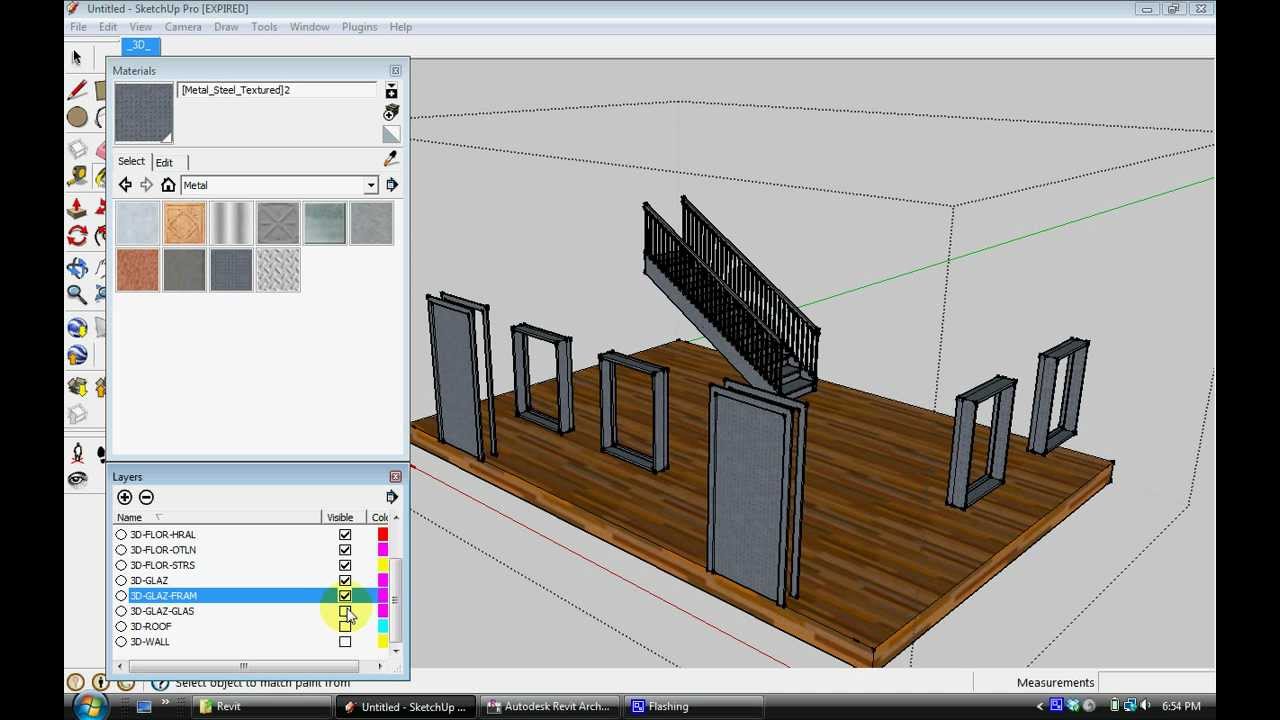This screenshot has height=720, width=1280.
Task: Uncheck 3D-GLAZ-FRAM visible checkbox
Action: point(345,596)
